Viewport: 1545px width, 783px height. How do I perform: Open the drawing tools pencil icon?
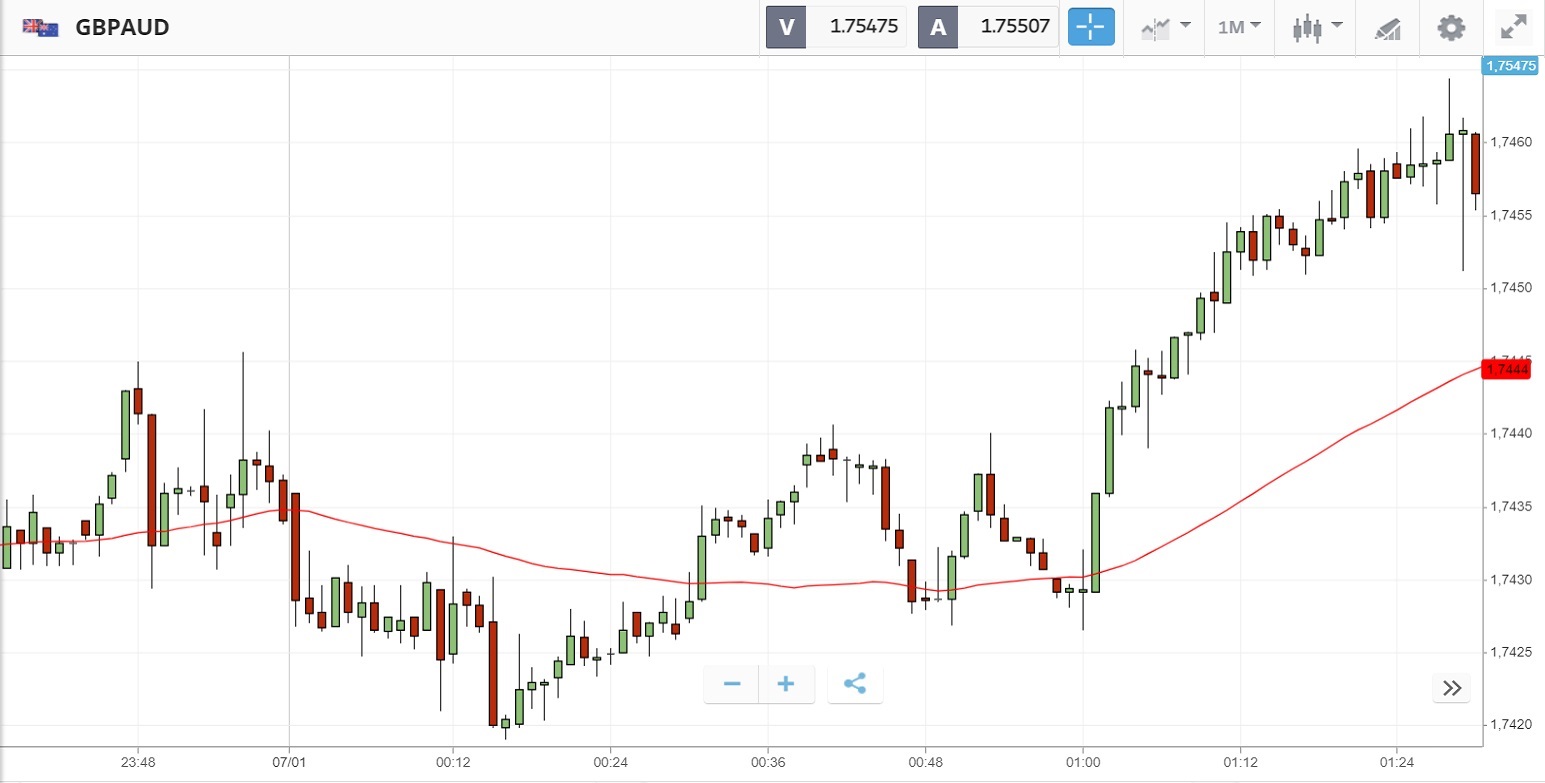1388,27
